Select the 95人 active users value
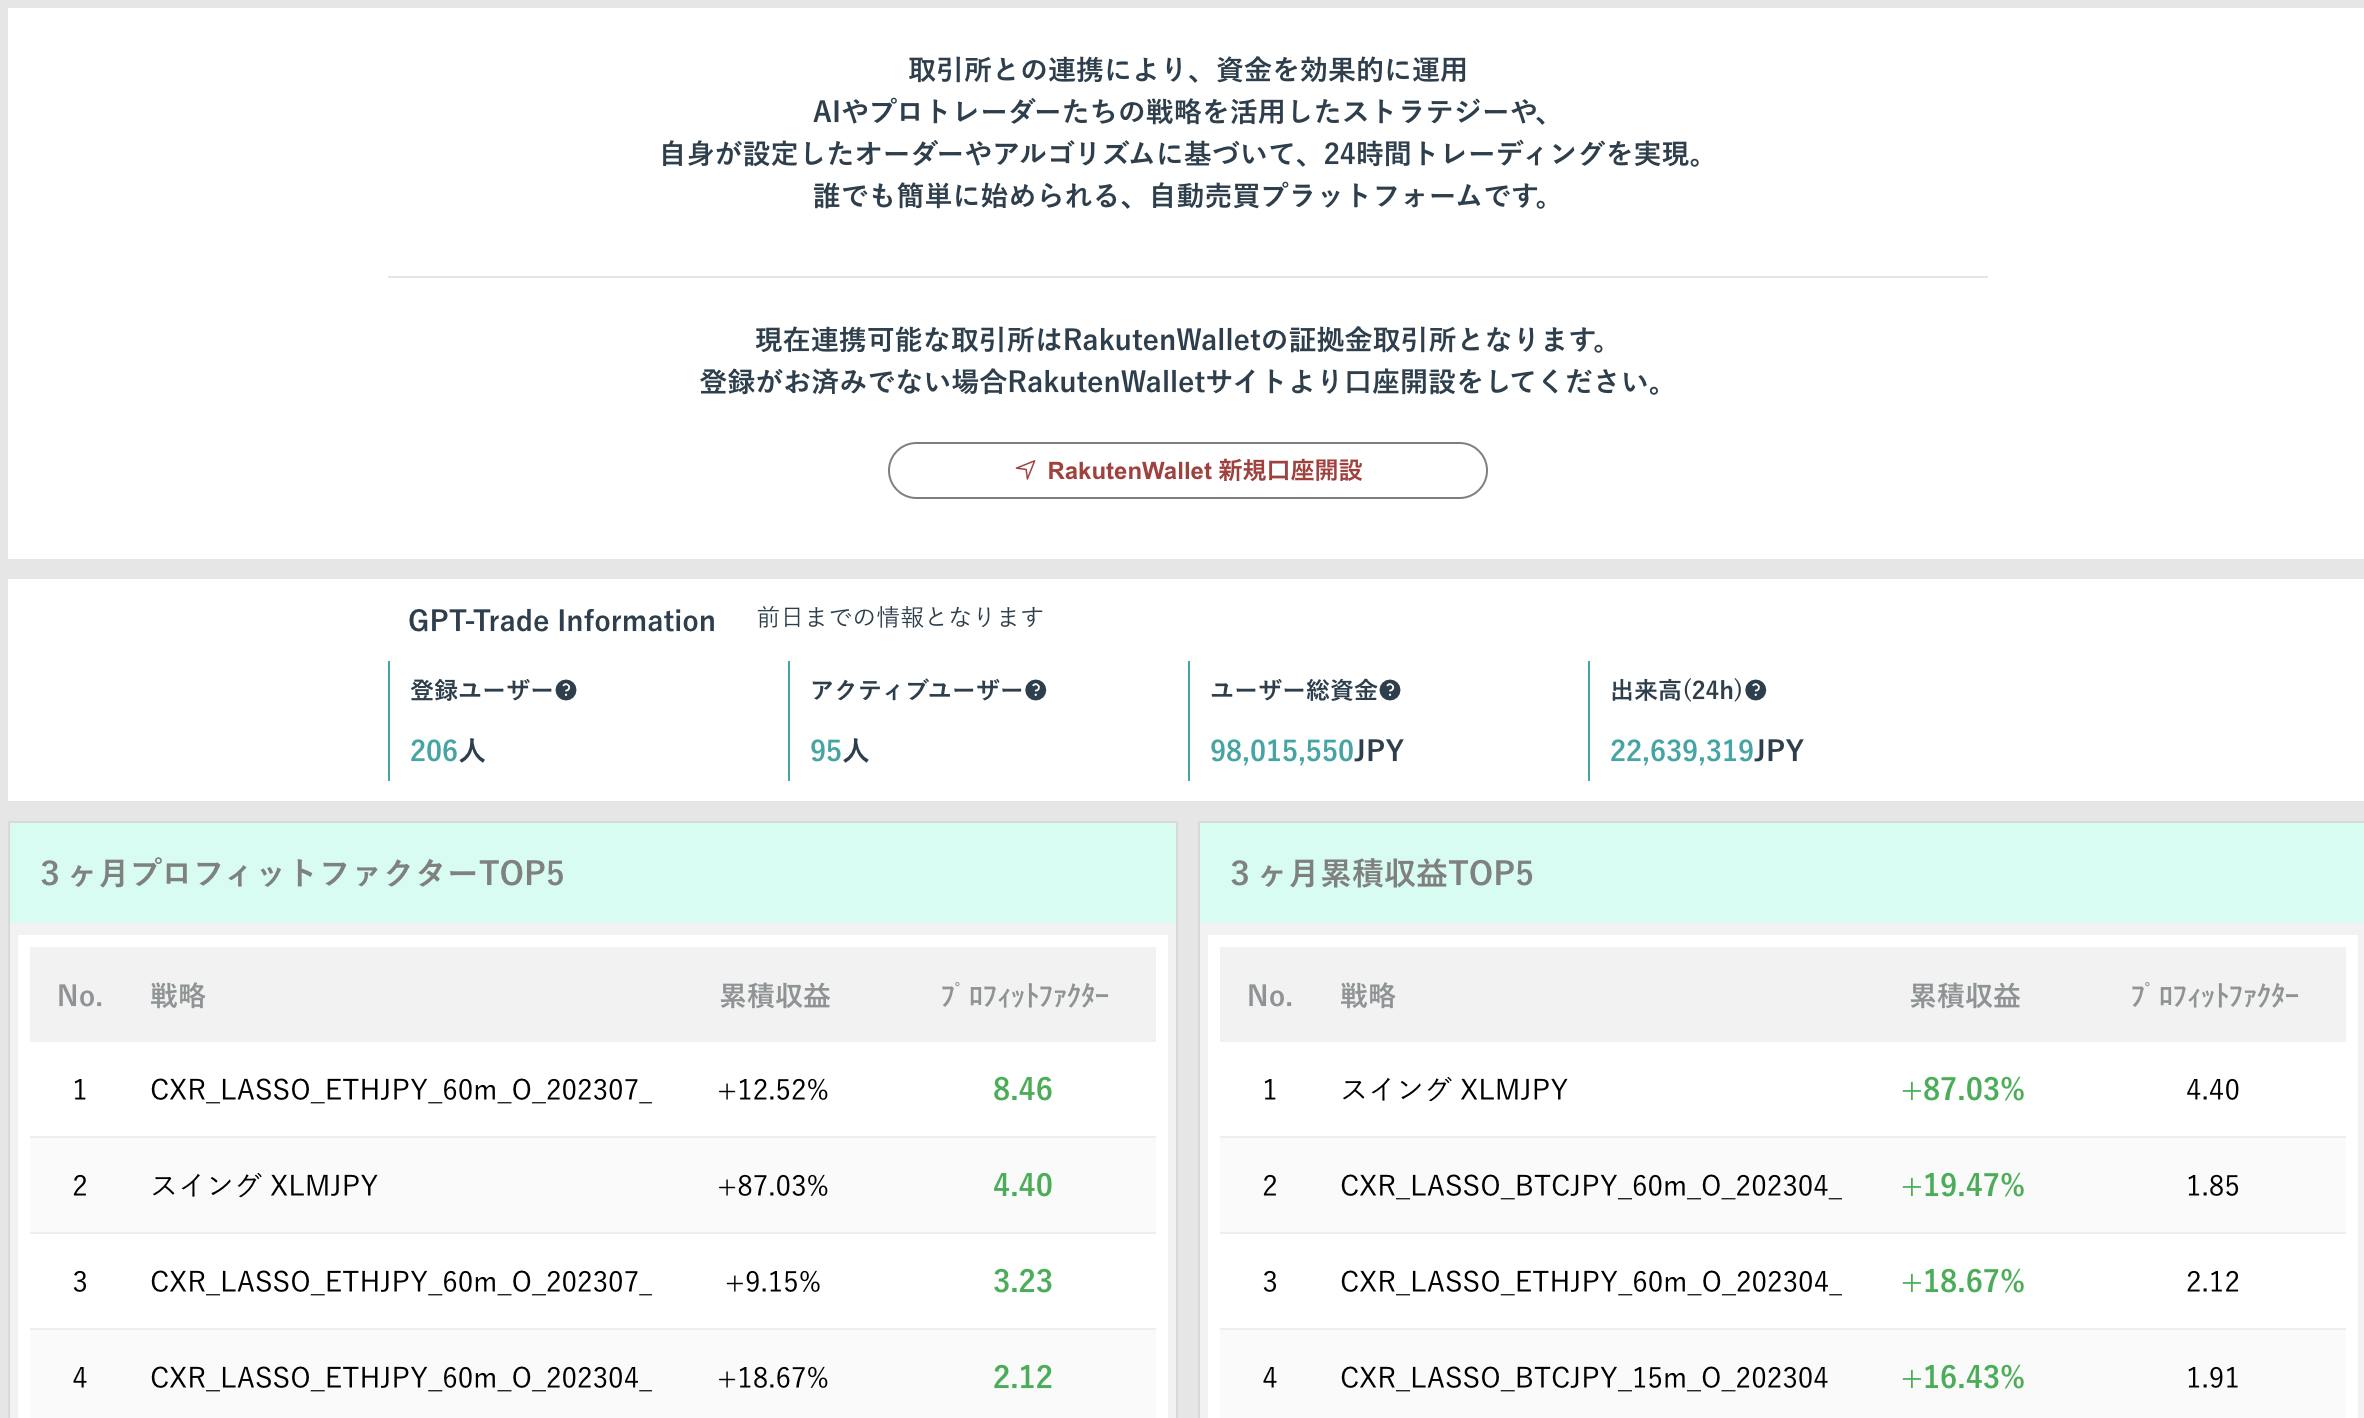The width and height of the screenshot is (2364, 1418). (839, 751)
